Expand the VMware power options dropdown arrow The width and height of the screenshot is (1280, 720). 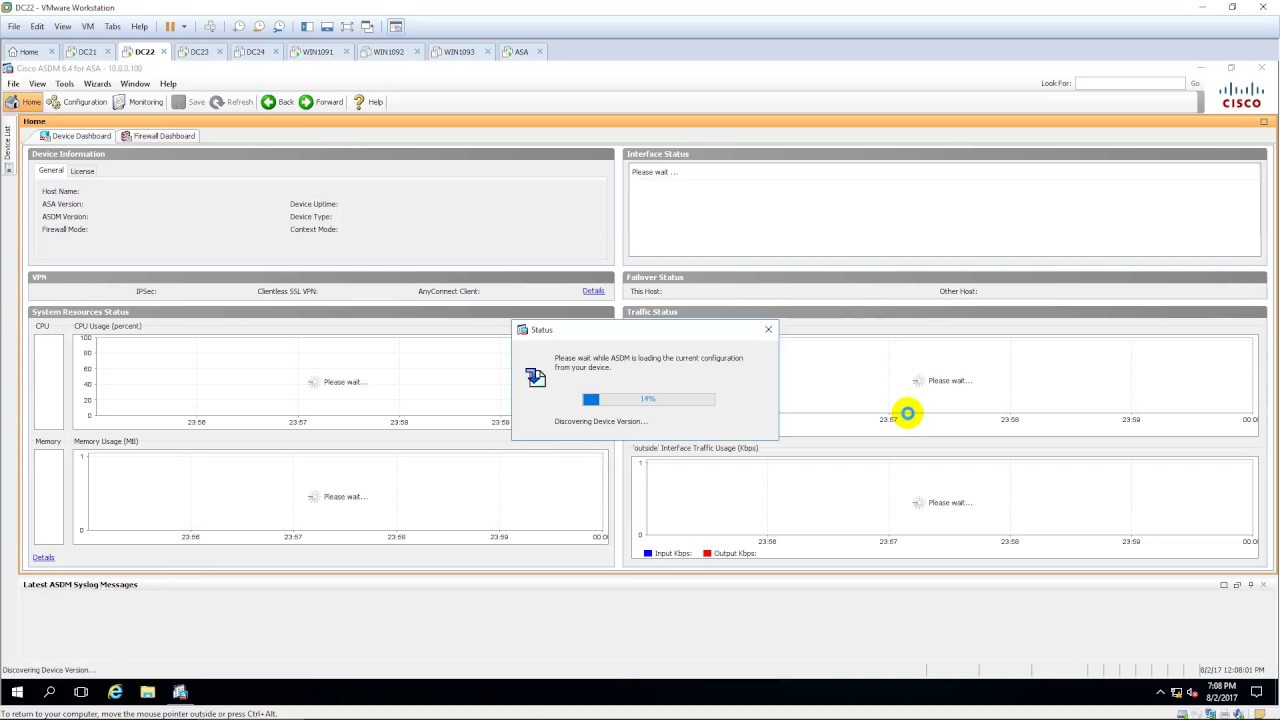pyautogui.click(x=184, y=26)
